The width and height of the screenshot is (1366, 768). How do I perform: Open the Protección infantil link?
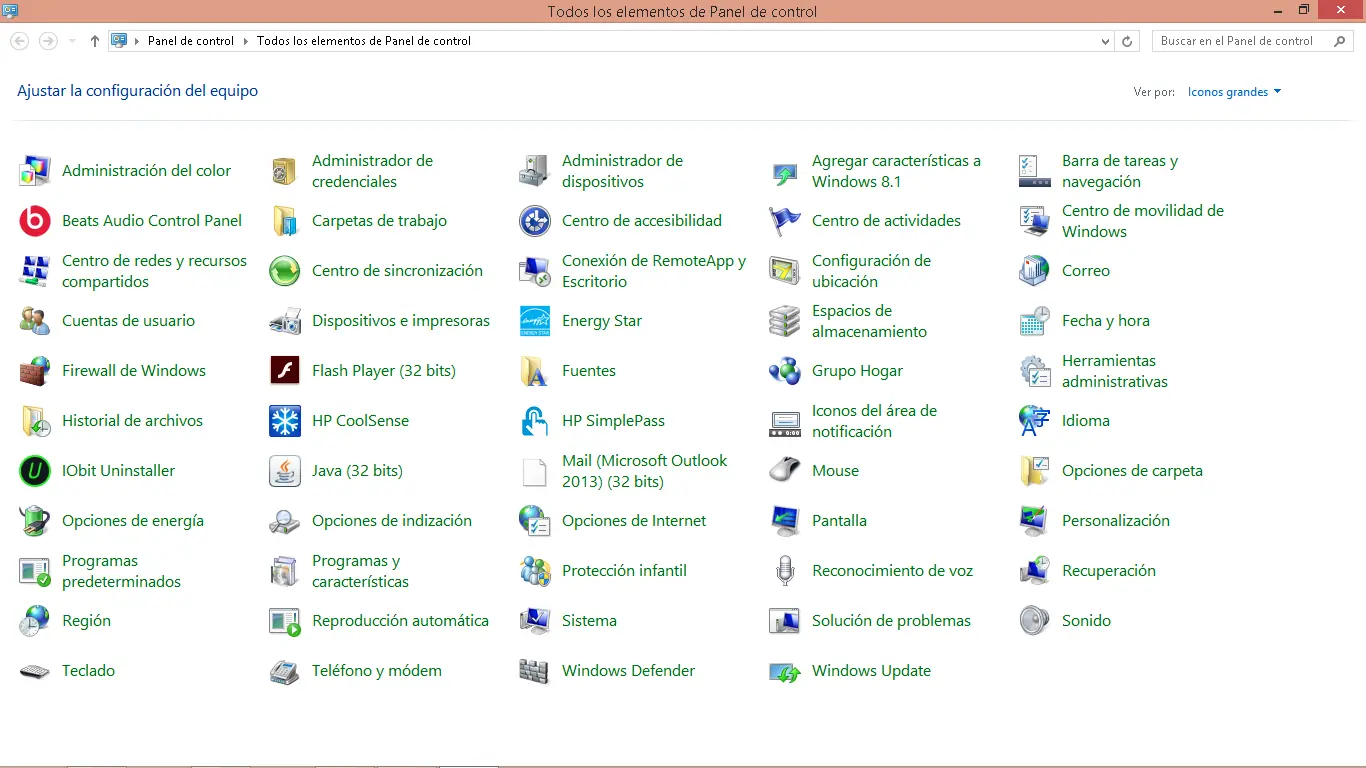tap(624, 571)
